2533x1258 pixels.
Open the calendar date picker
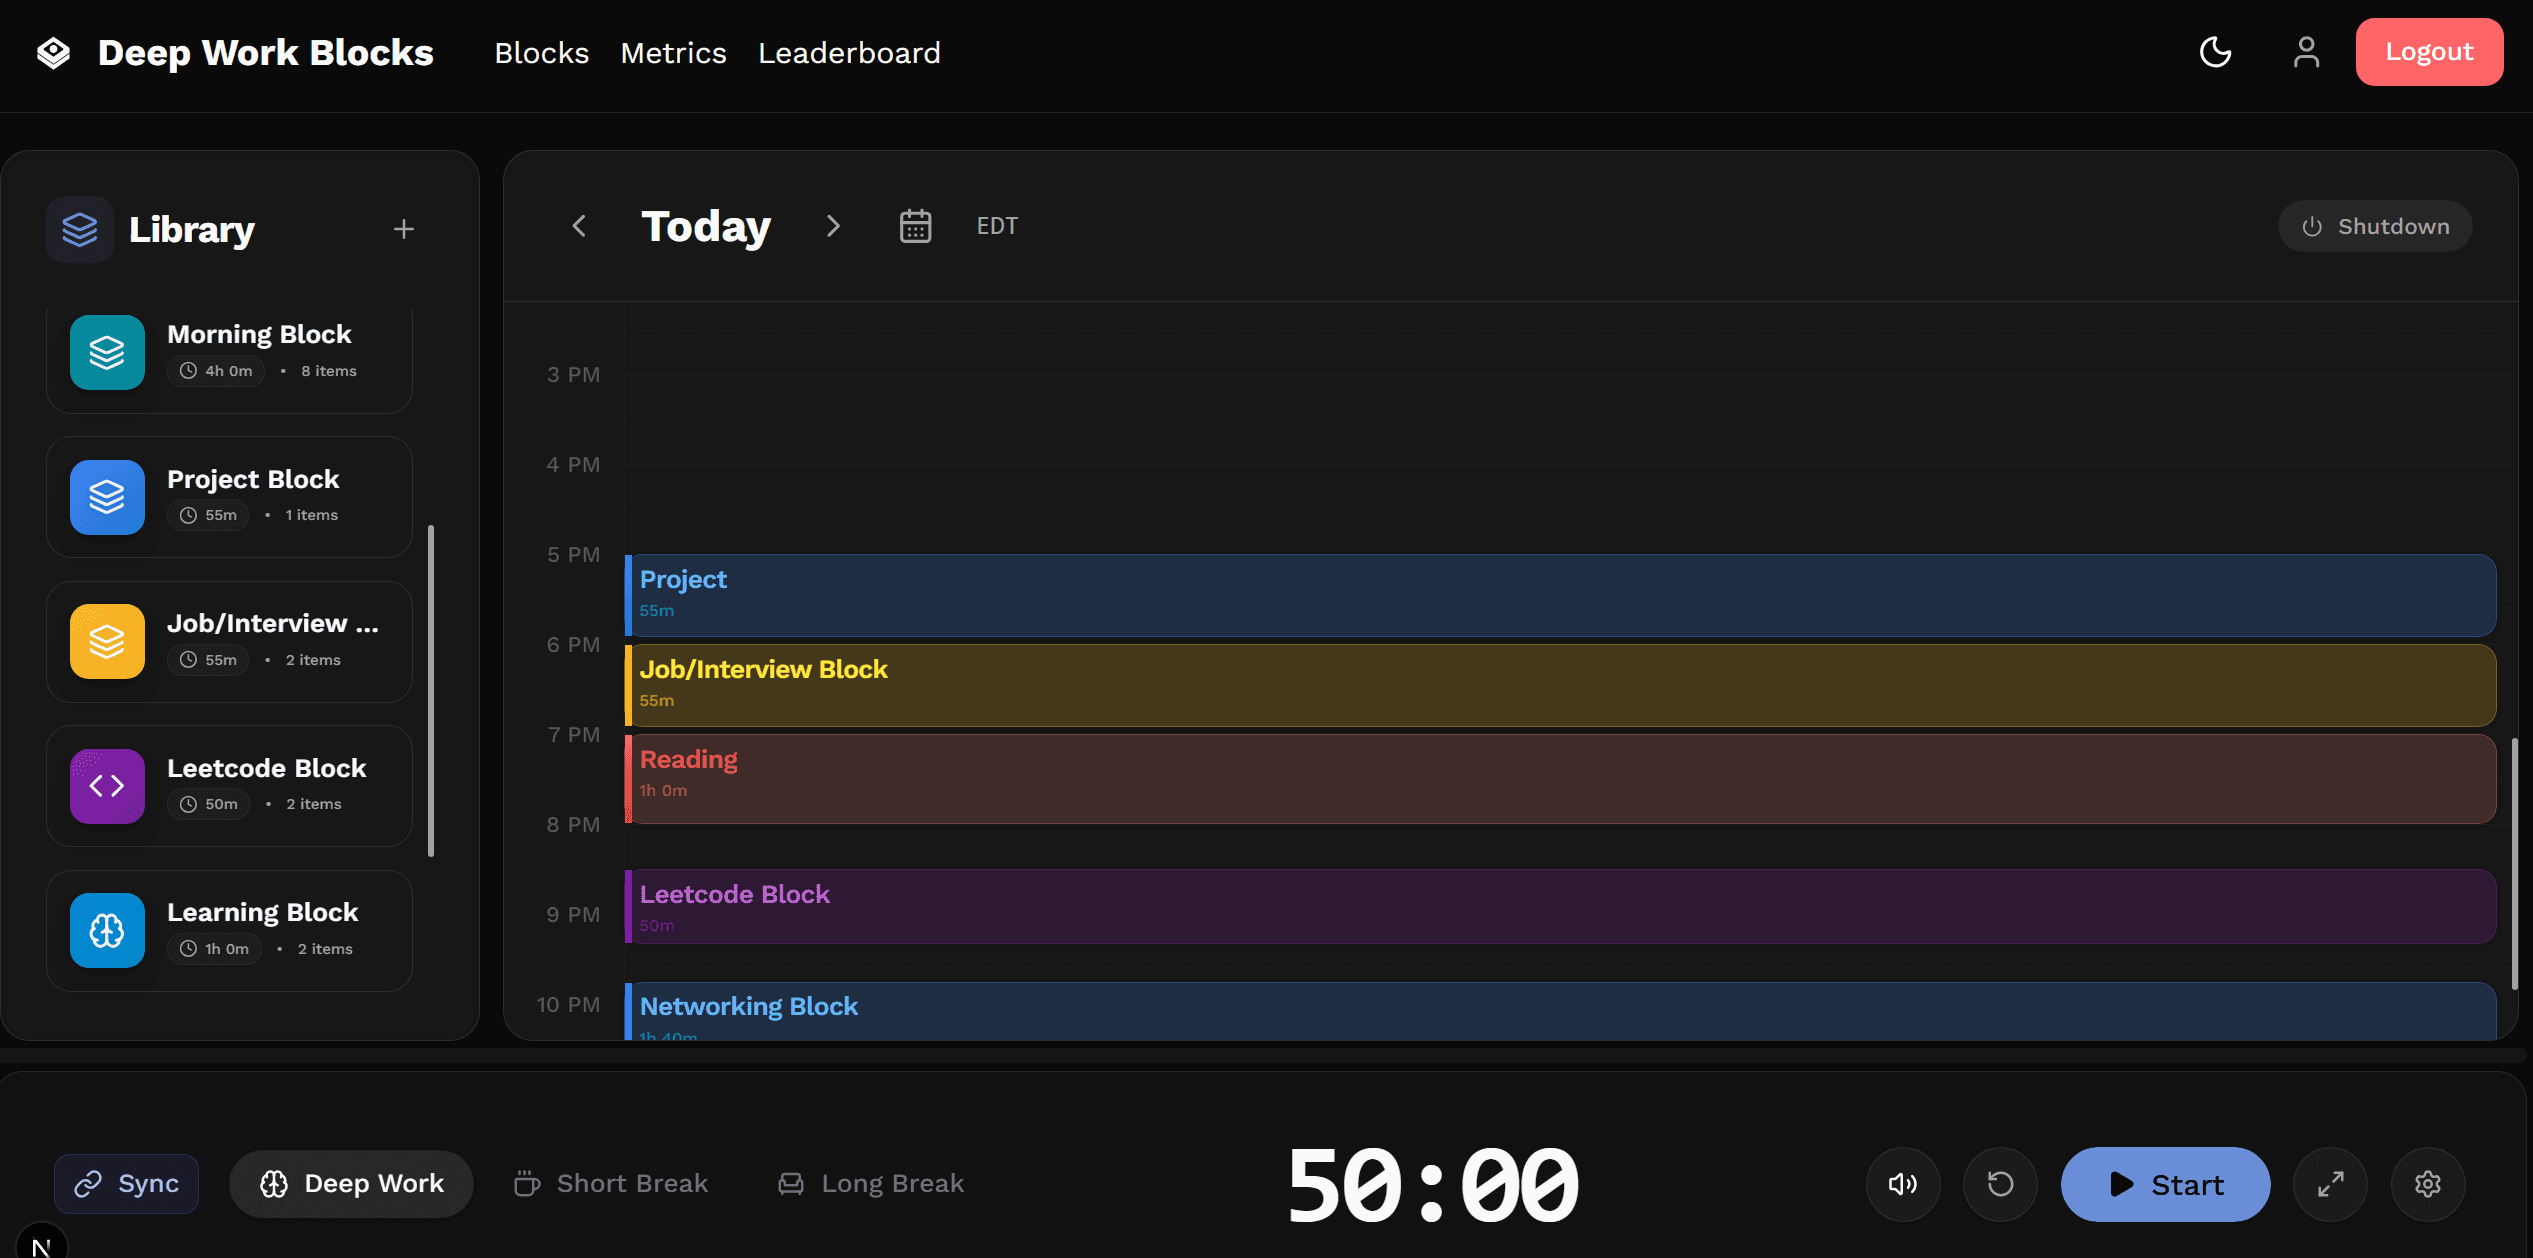click(915, 226)
